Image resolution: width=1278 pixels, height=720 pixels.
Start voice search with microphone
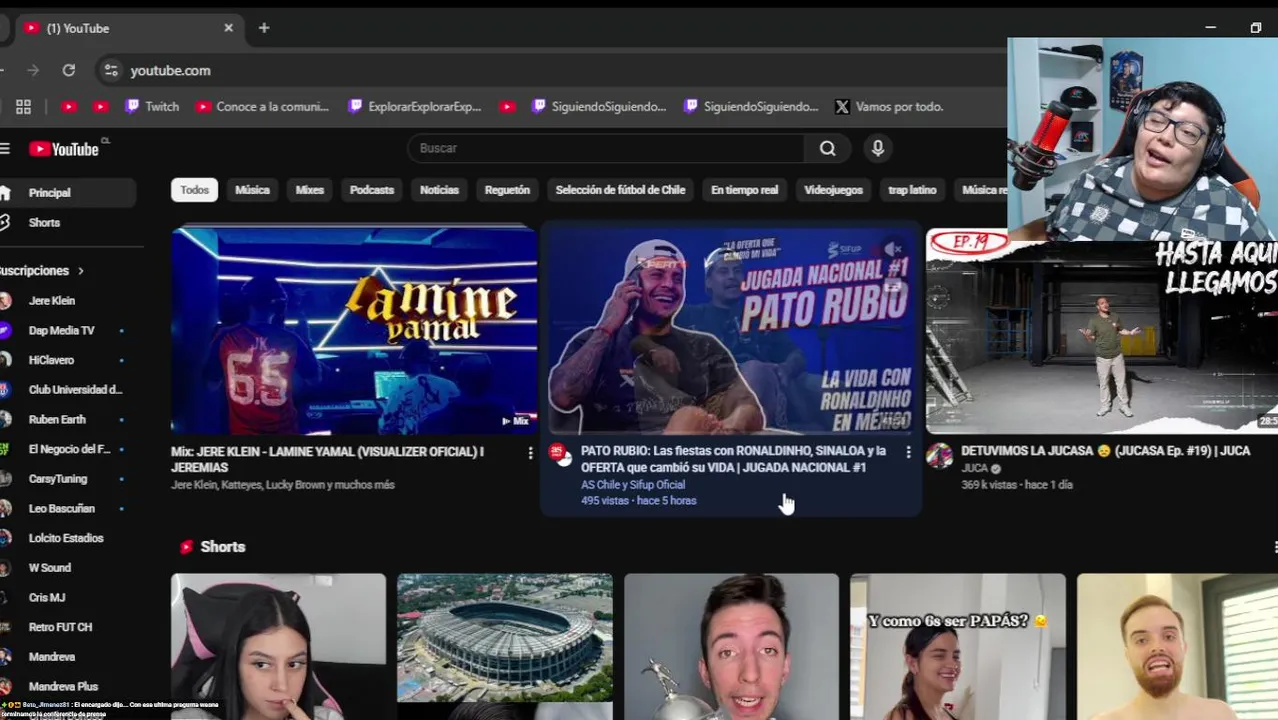coord(878,148)
